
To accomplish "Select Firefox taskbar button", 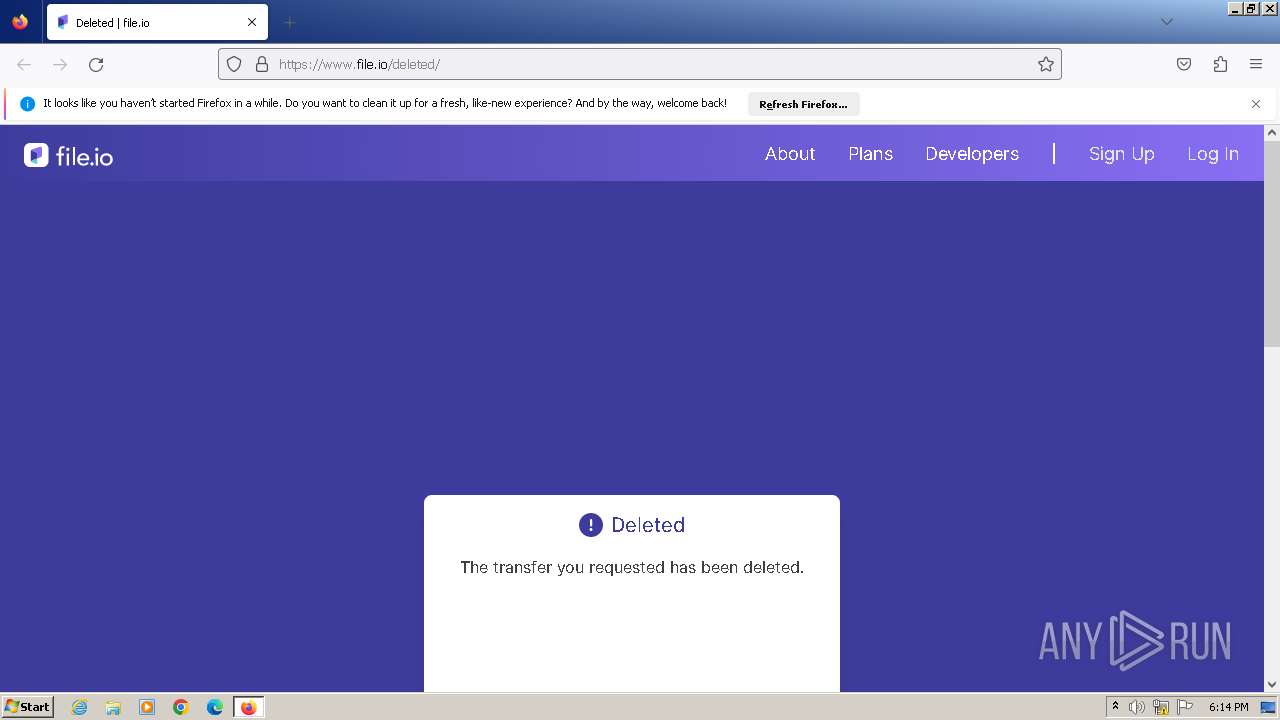I will coord(248,707).
